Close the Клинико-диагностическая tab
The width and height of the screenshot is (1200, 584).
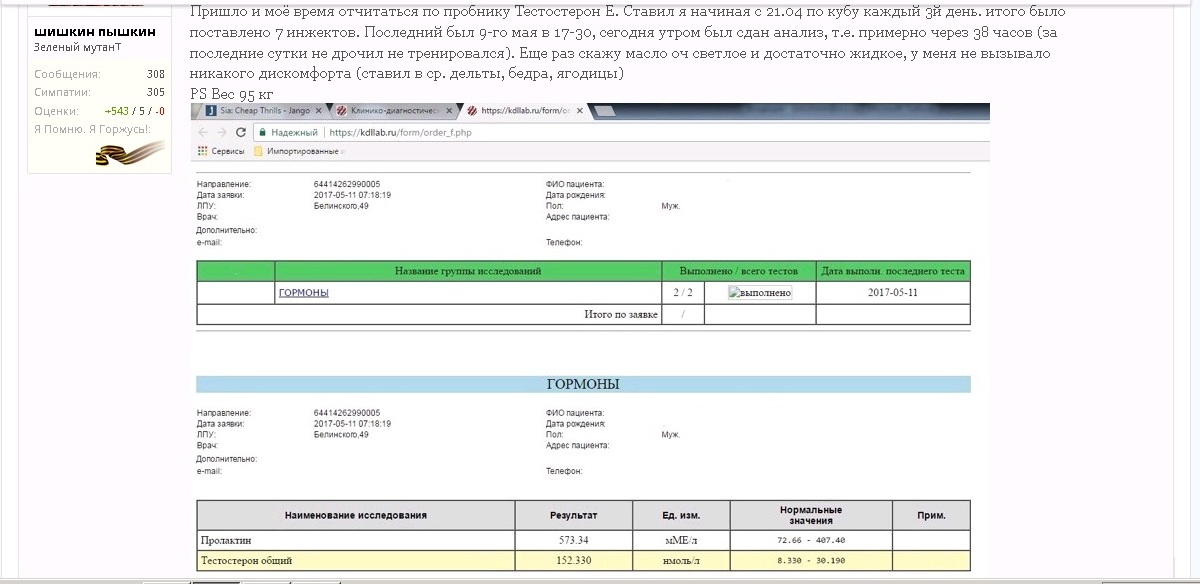point(449,111)
